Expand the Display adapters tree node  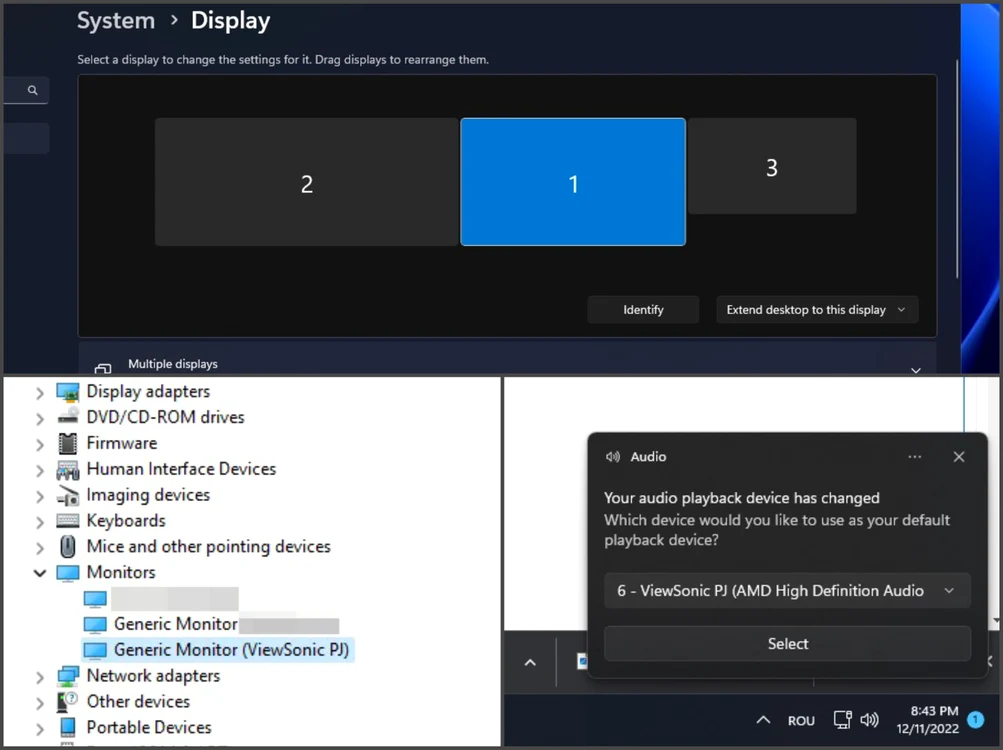(40, 392)
